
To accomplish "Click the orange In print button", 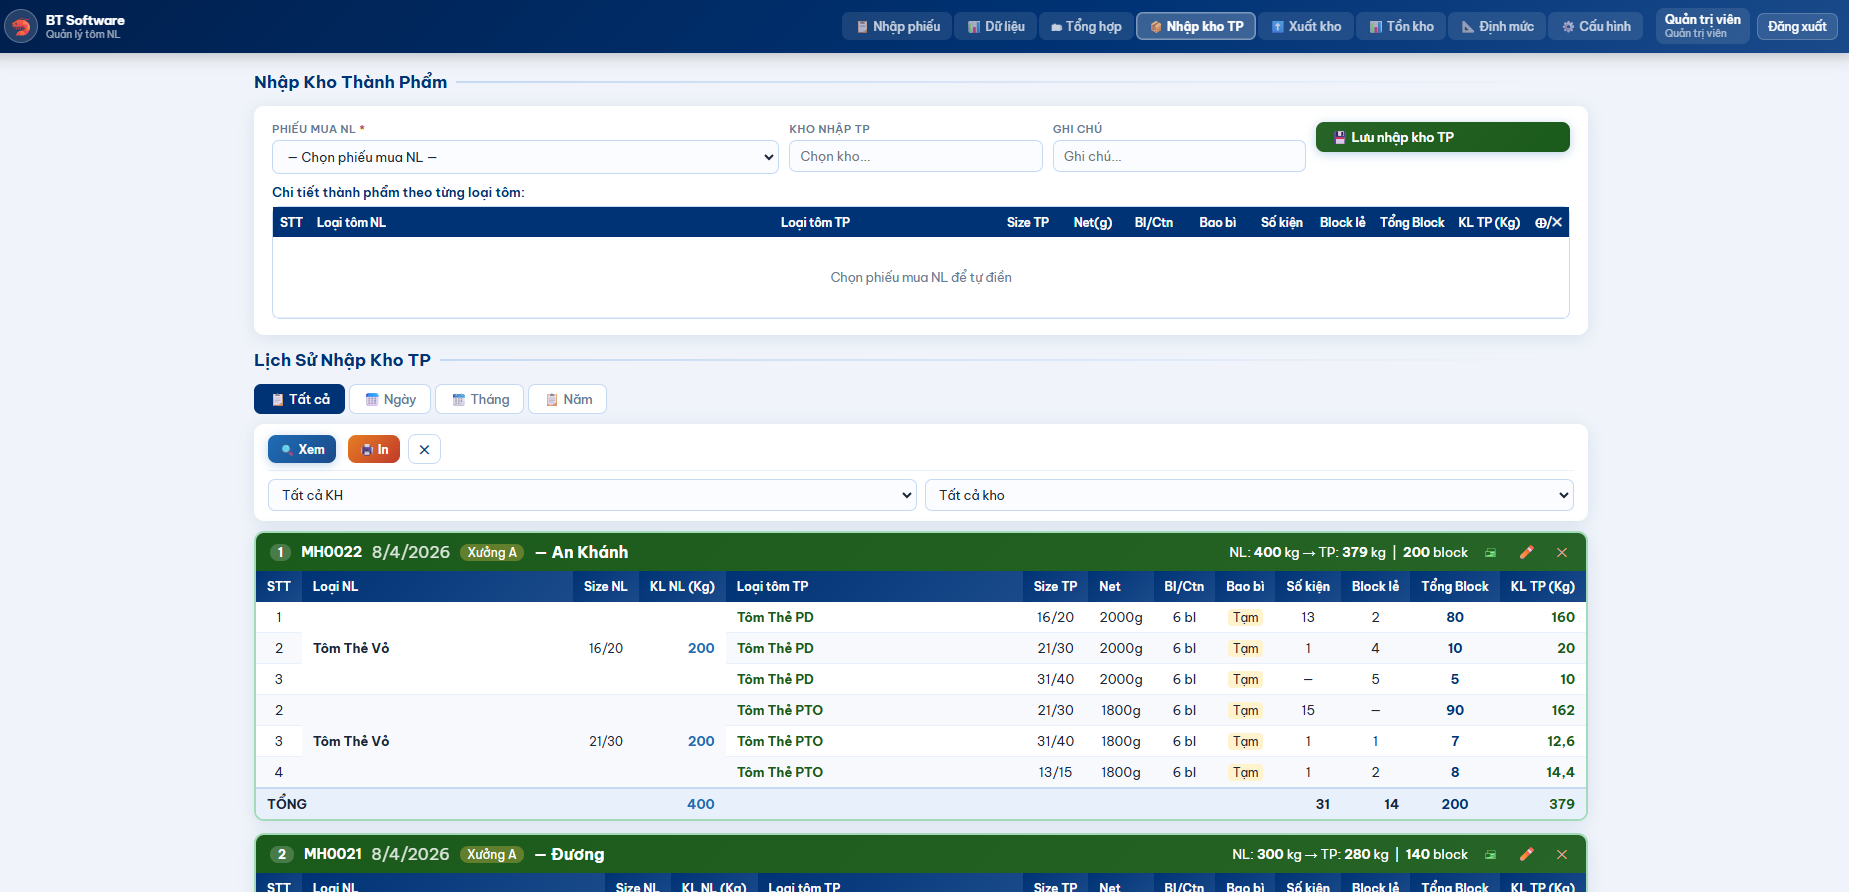I will coord(374,450).
